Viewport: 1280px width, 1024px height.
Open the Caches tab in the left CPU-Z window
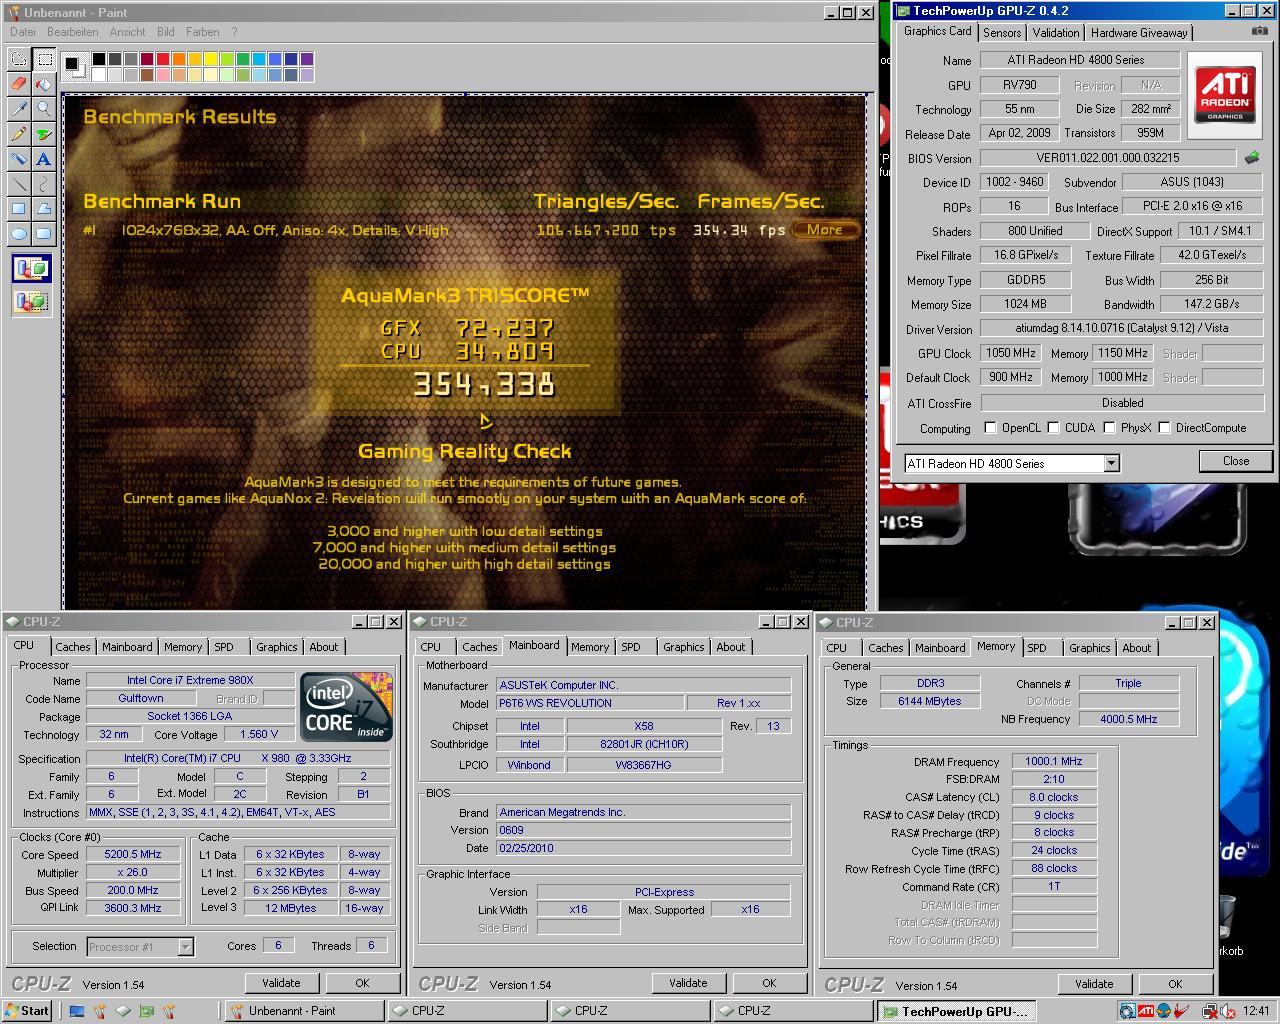(x=73, y=647)
